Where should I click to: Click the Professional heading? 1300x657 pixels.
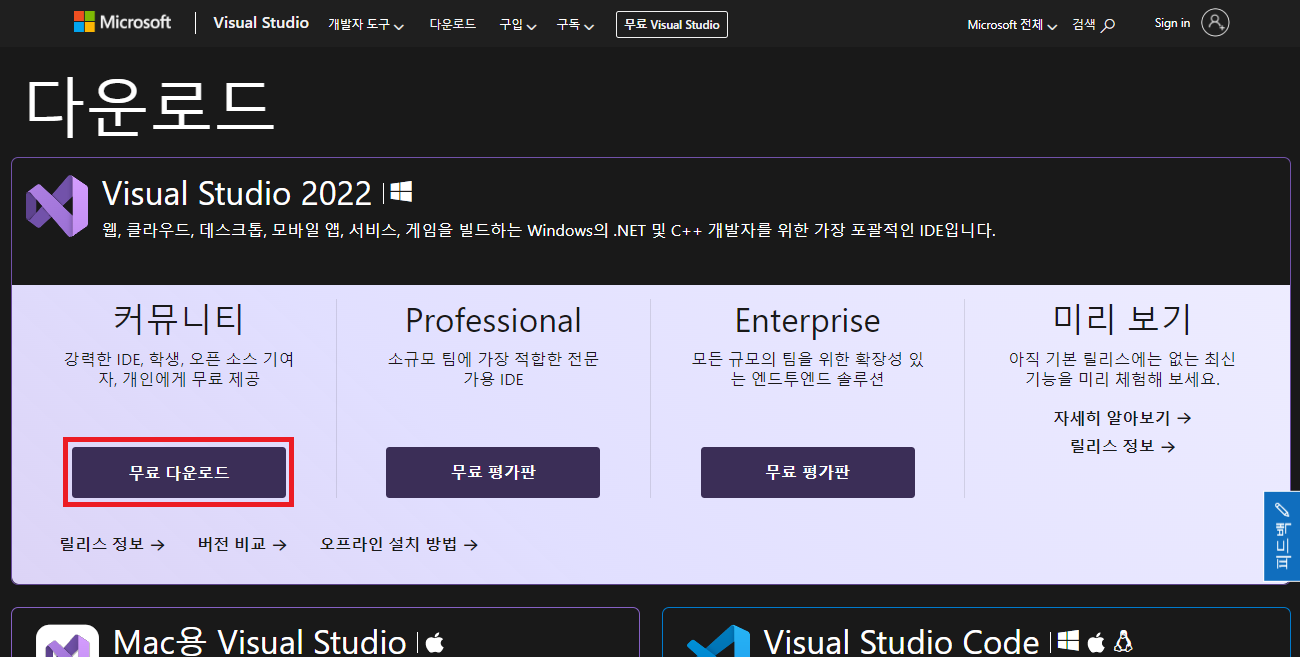click(x=493, y=320)
